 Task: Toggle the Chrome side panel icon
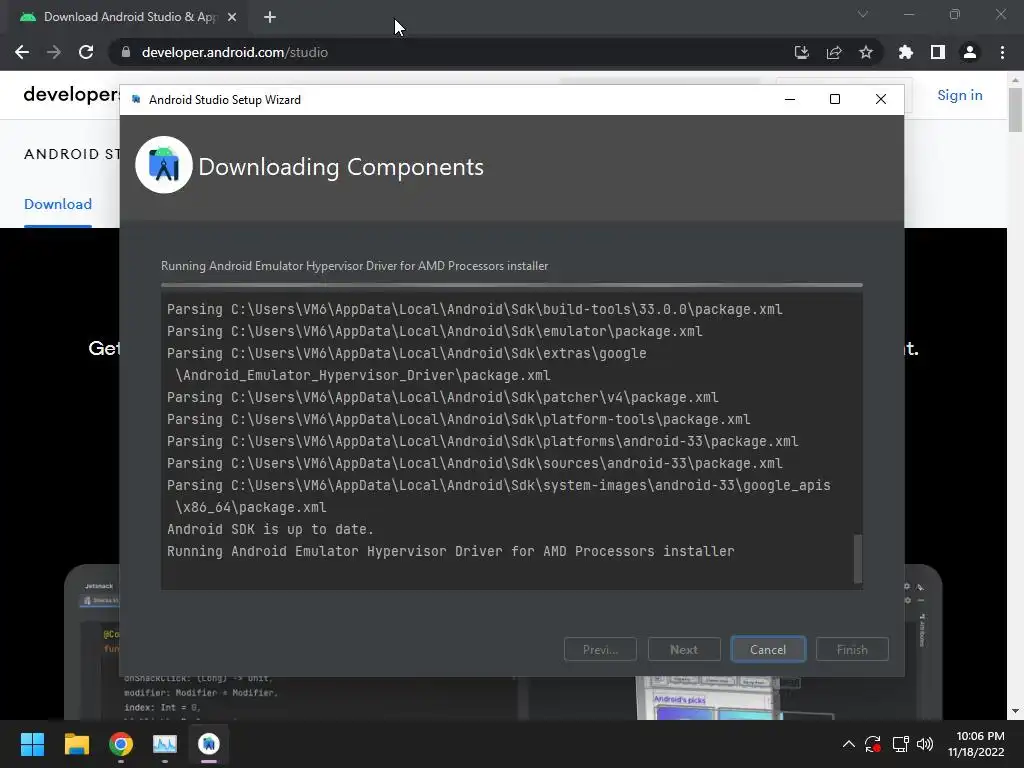[x=938, y=52]
